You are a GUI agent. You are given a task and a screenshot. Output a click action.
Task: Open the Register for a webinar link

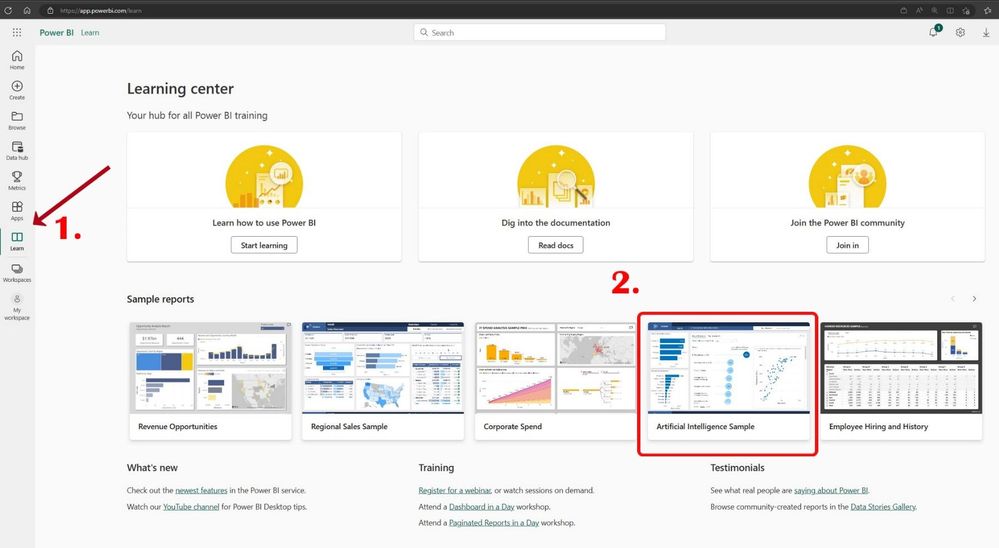455,491
